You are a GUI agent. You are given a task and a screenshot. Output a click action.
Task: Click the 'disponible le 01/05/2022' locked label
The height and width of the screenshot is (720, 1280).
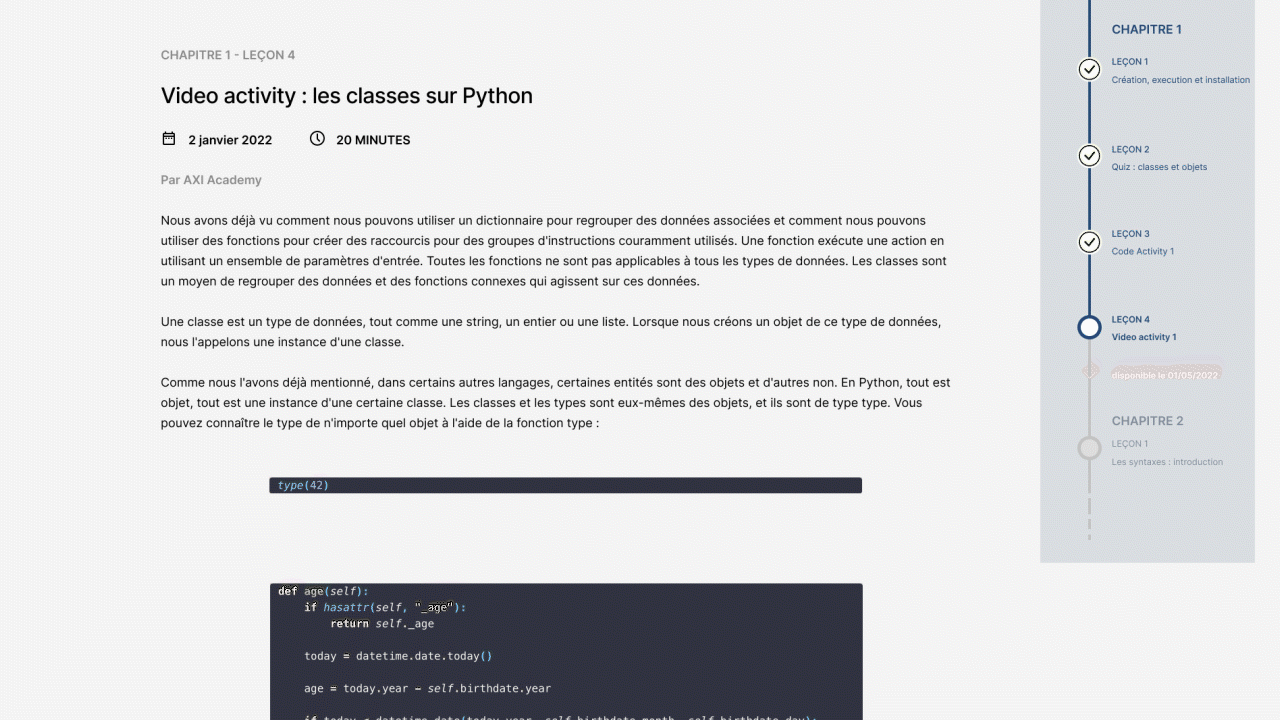(1165, 374)
